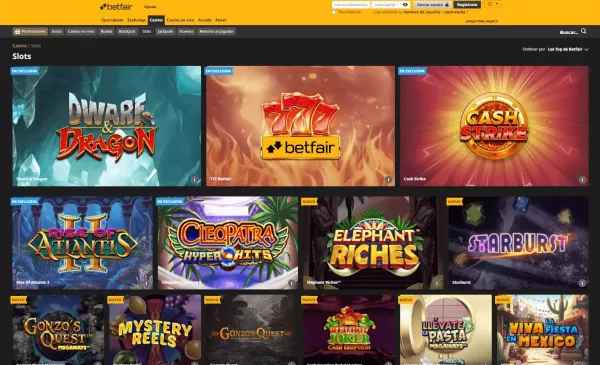The height and width of the screenshot is (365, 600).
Task: Click the Buscar search field
Action: coord(569,32)
